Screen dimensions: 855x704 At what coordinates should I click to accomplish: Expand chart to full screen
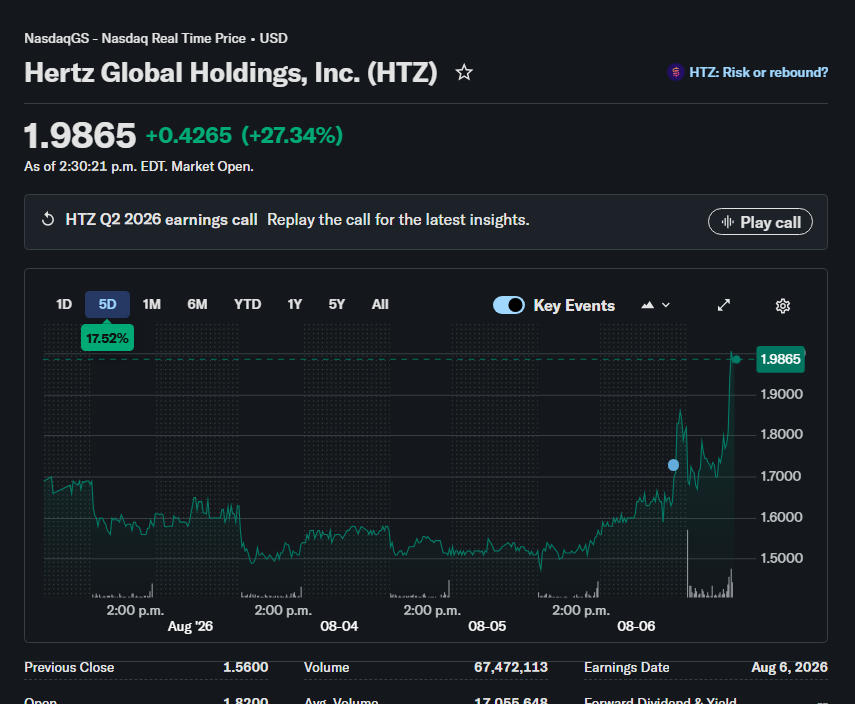[724, 305]
